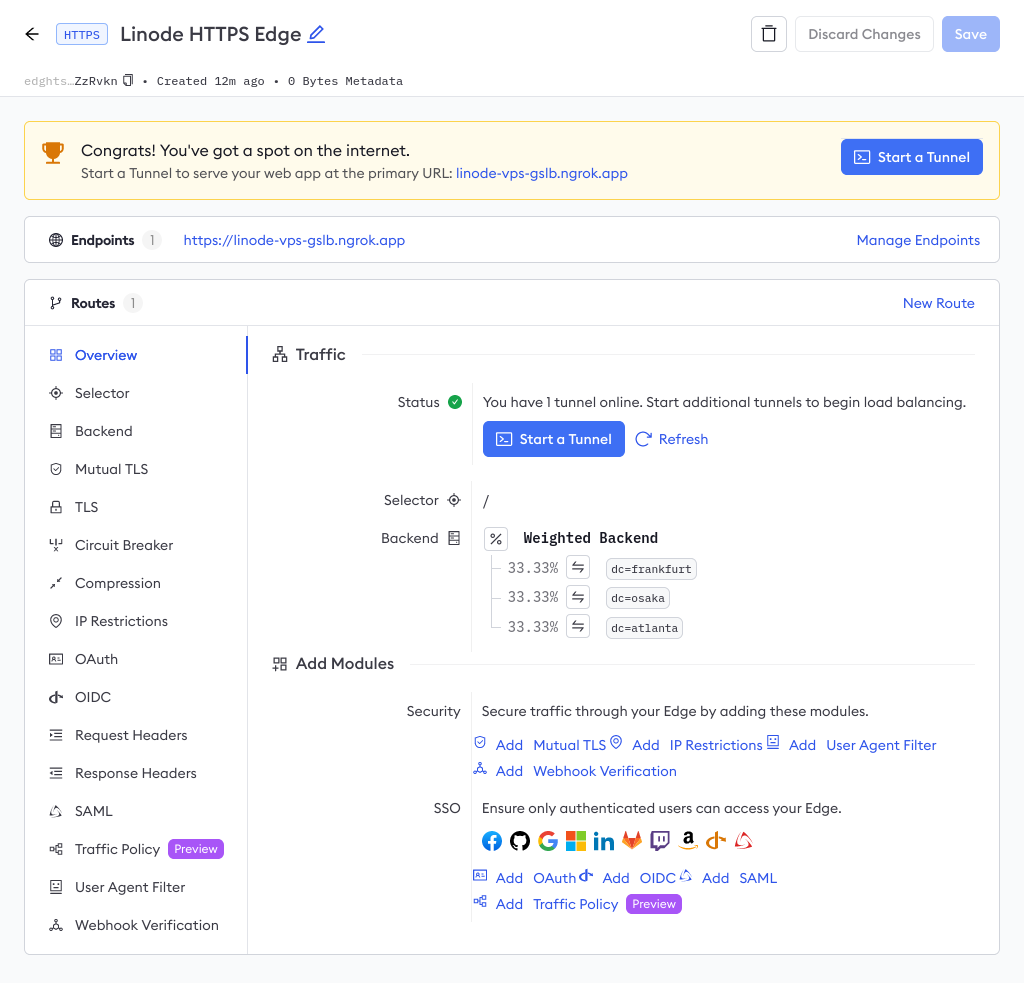Click tunnel arrows icon for dc=atlanta
The height and width of the screenshot is (983, 1024).
578,626
